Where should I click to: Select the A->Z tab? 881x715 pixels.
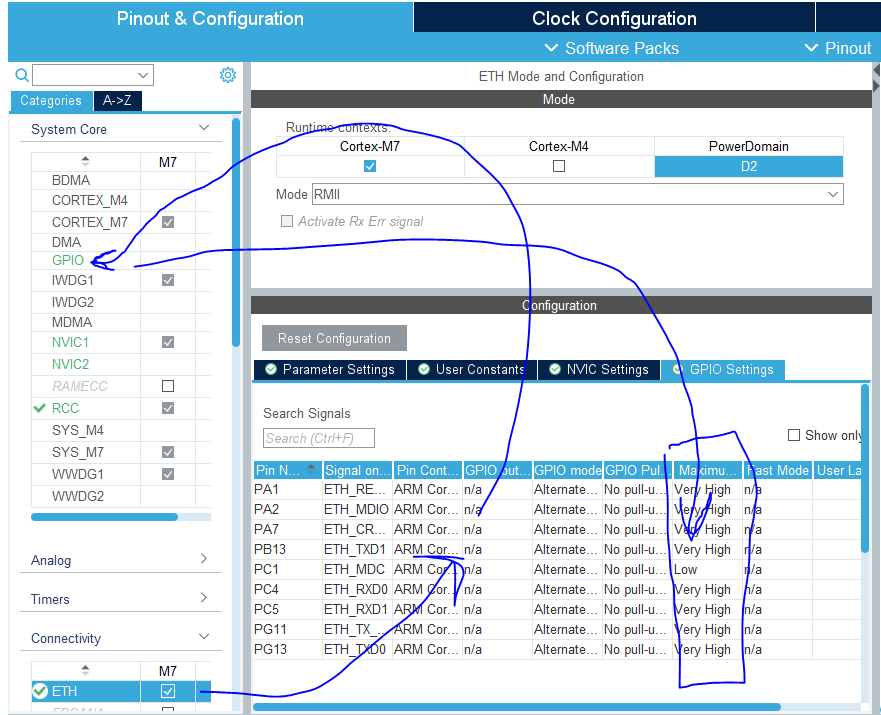[117, 101]
